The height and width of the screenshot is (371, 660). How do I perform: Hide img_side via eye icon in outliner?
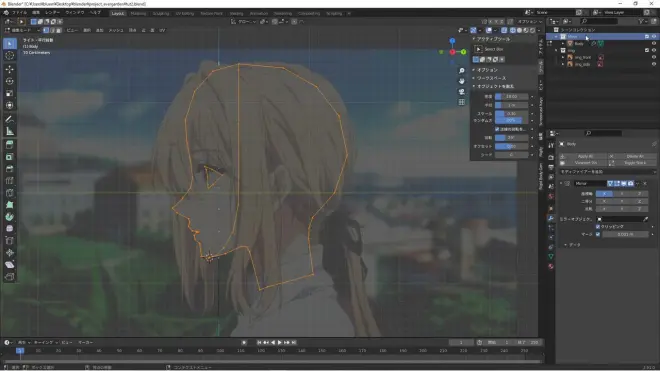click(x=654, y=64)
